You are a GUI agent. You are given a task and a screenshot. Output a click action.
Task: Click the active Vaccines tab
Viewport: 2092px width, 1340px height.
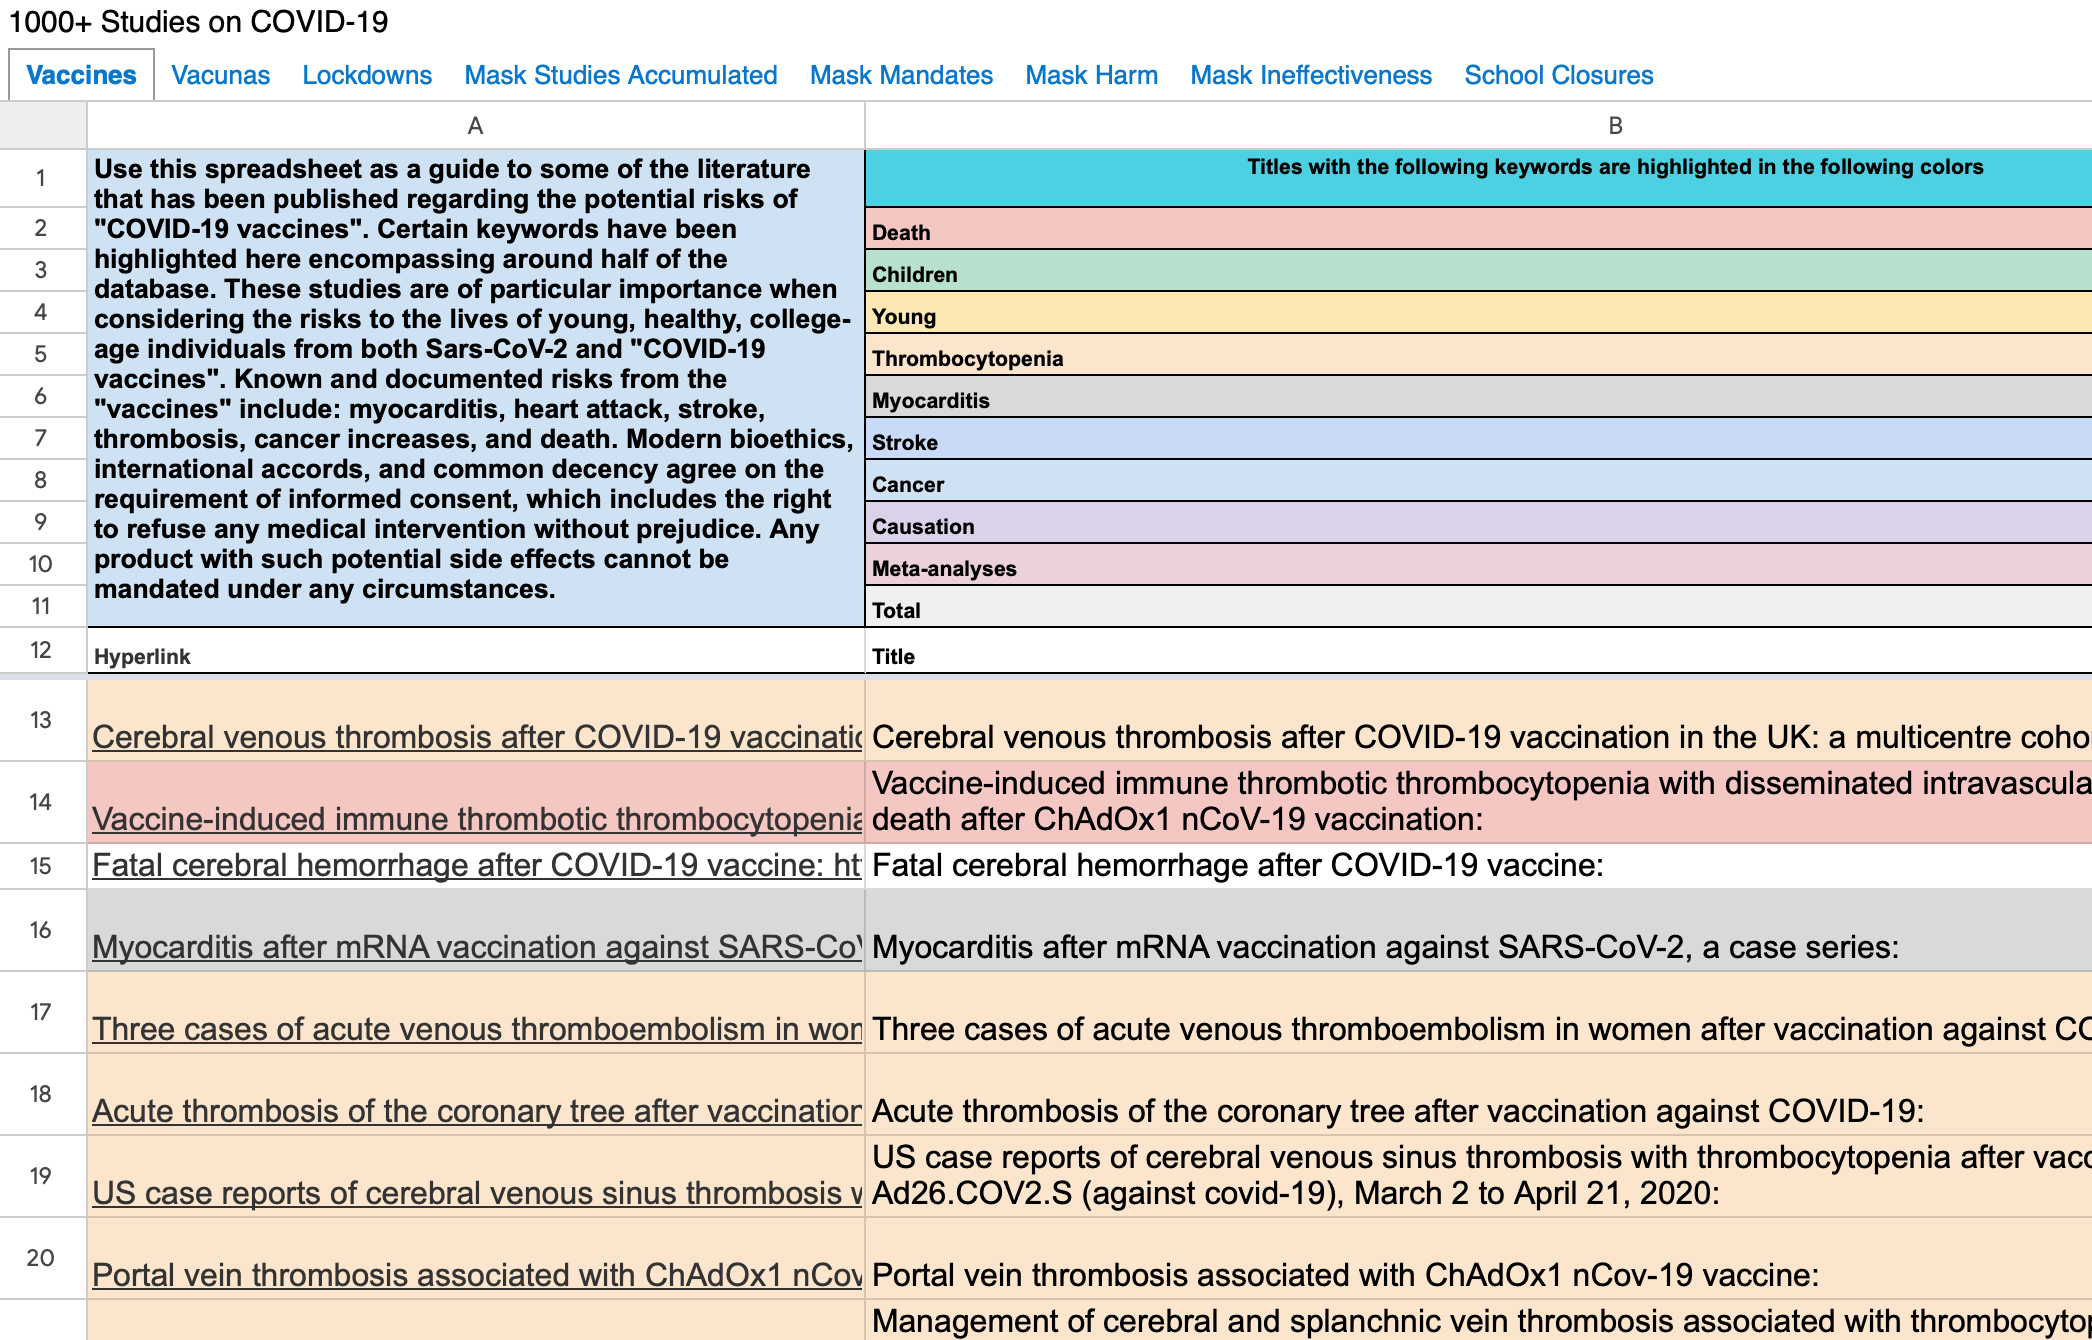pos(81,75)
